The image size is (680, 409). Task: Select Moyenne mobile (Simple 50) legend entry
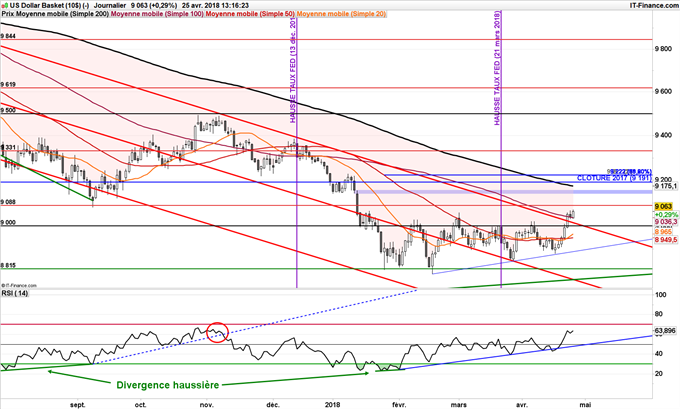click(250, 14)
